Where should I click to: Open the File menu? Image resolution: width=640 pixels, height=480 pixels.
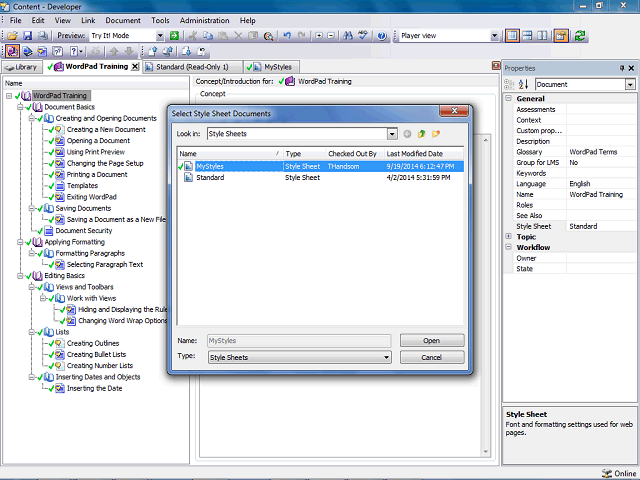16,20
